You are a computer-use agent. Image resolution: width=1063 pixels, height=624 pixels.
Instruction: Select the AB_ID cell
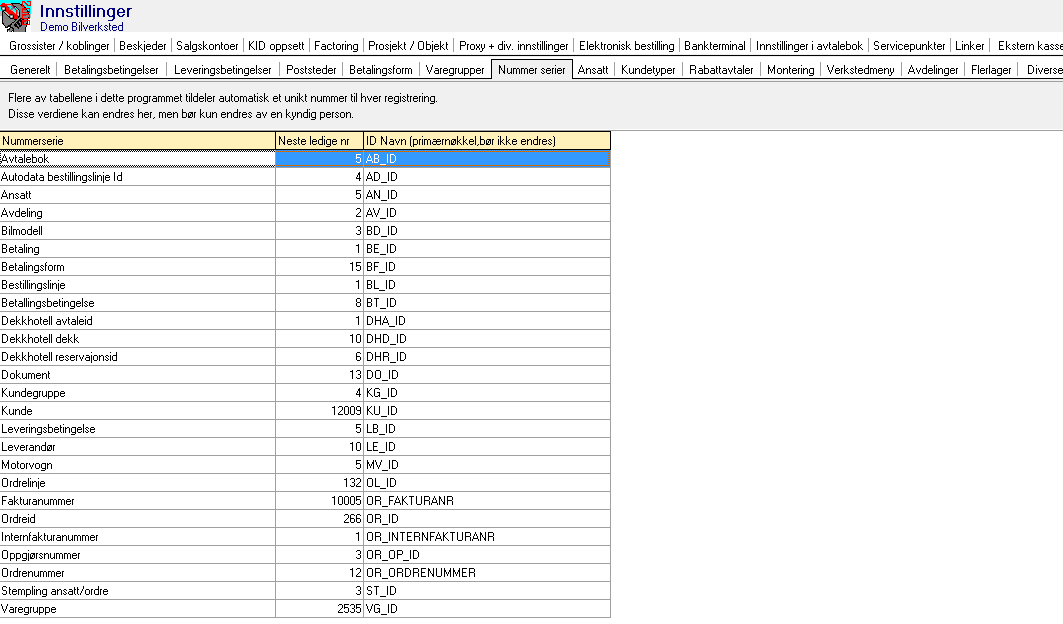(x=487, y=159)
